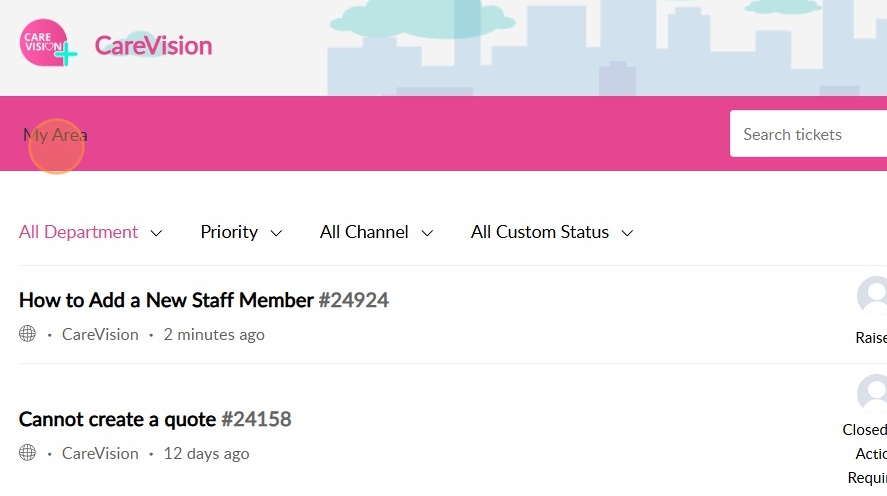Click ticket number #24158

256,419
